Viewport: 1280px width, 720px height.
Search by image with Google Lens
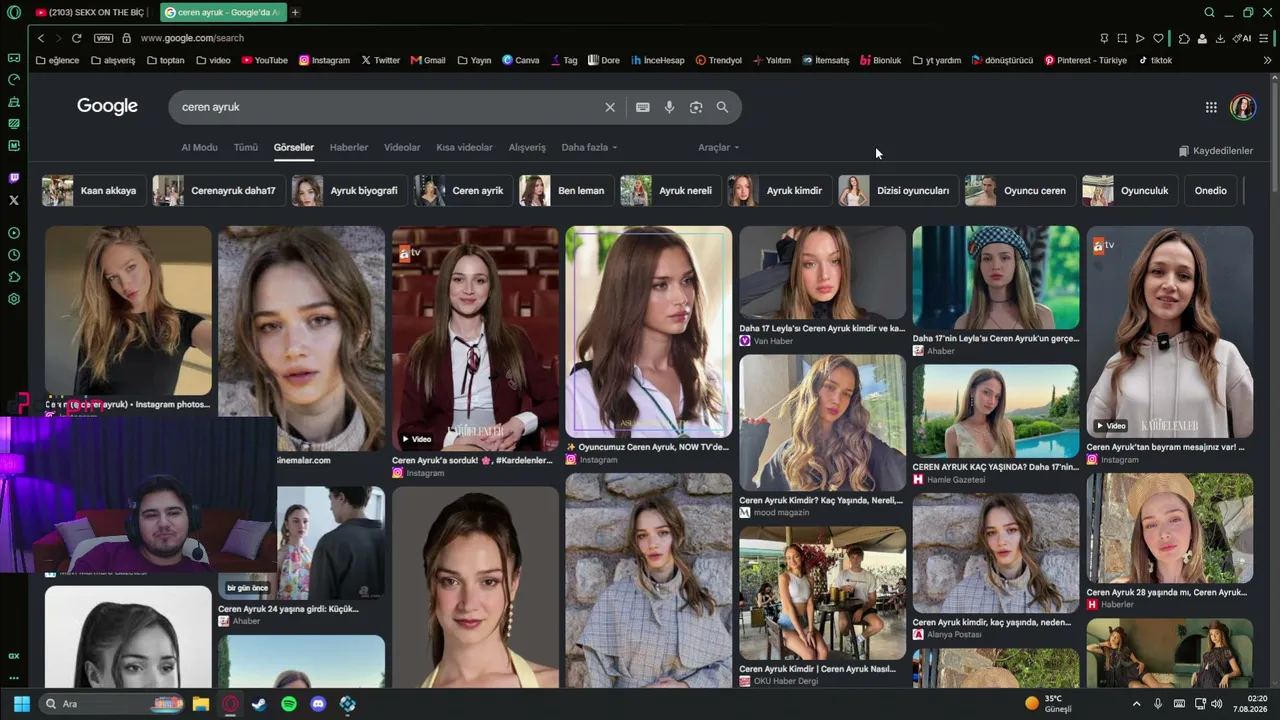click(696, 107)
